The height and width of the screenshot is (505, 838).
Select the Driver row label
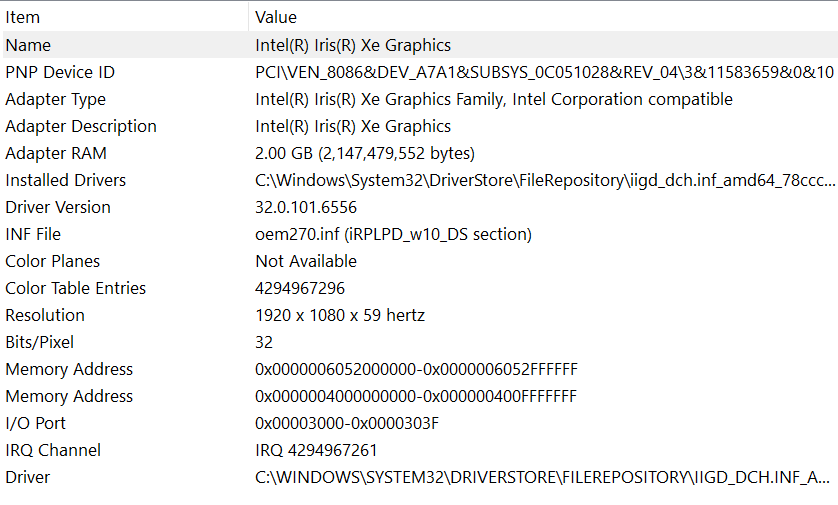(x=28, y=477)
